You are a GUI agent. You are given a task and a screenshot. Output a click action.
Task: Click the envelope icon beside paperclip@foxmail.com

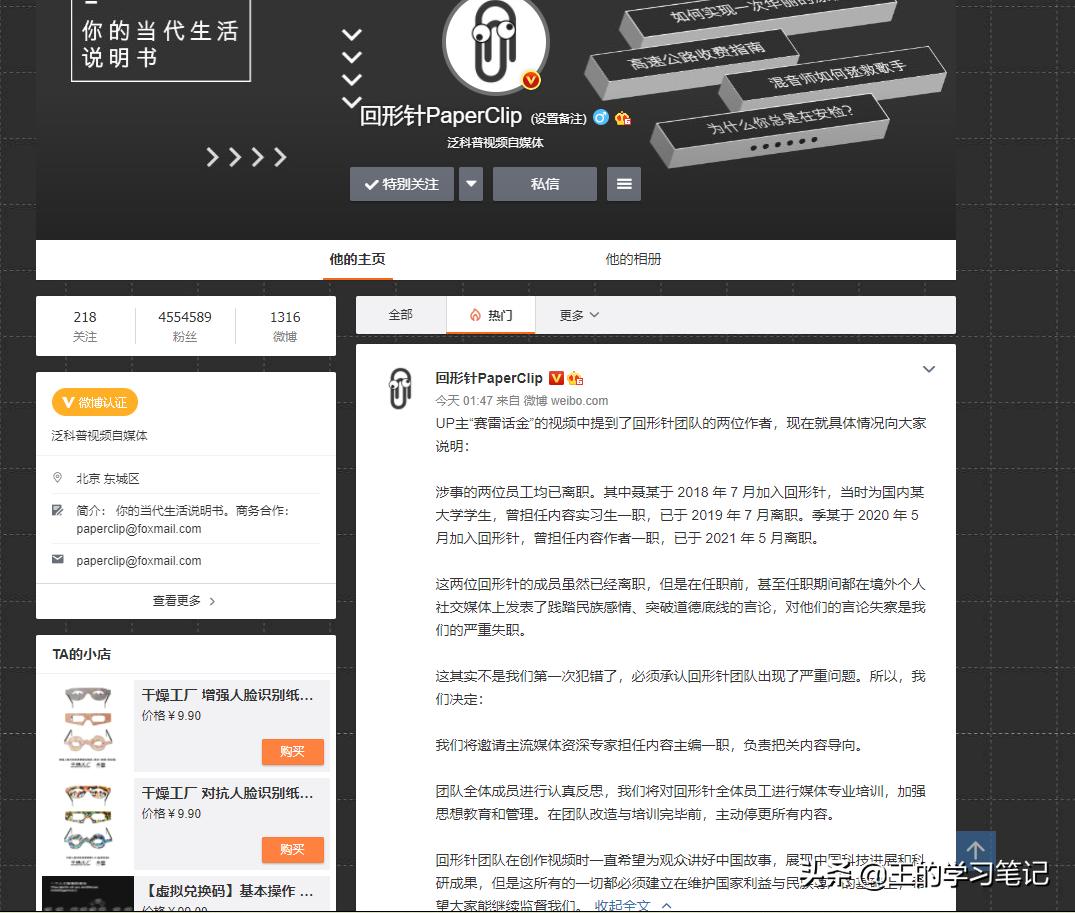pos(58,559)
